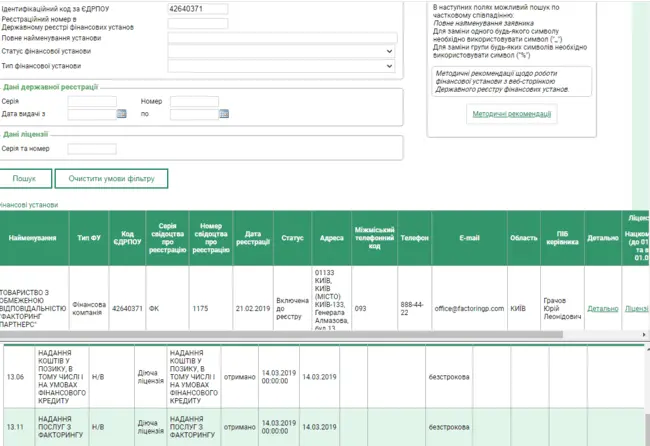Image resolution: width=650 pixels, height=446 pixels.
Task: Focus the 'Повне найменування установи' field
Action: click(282, 37)
